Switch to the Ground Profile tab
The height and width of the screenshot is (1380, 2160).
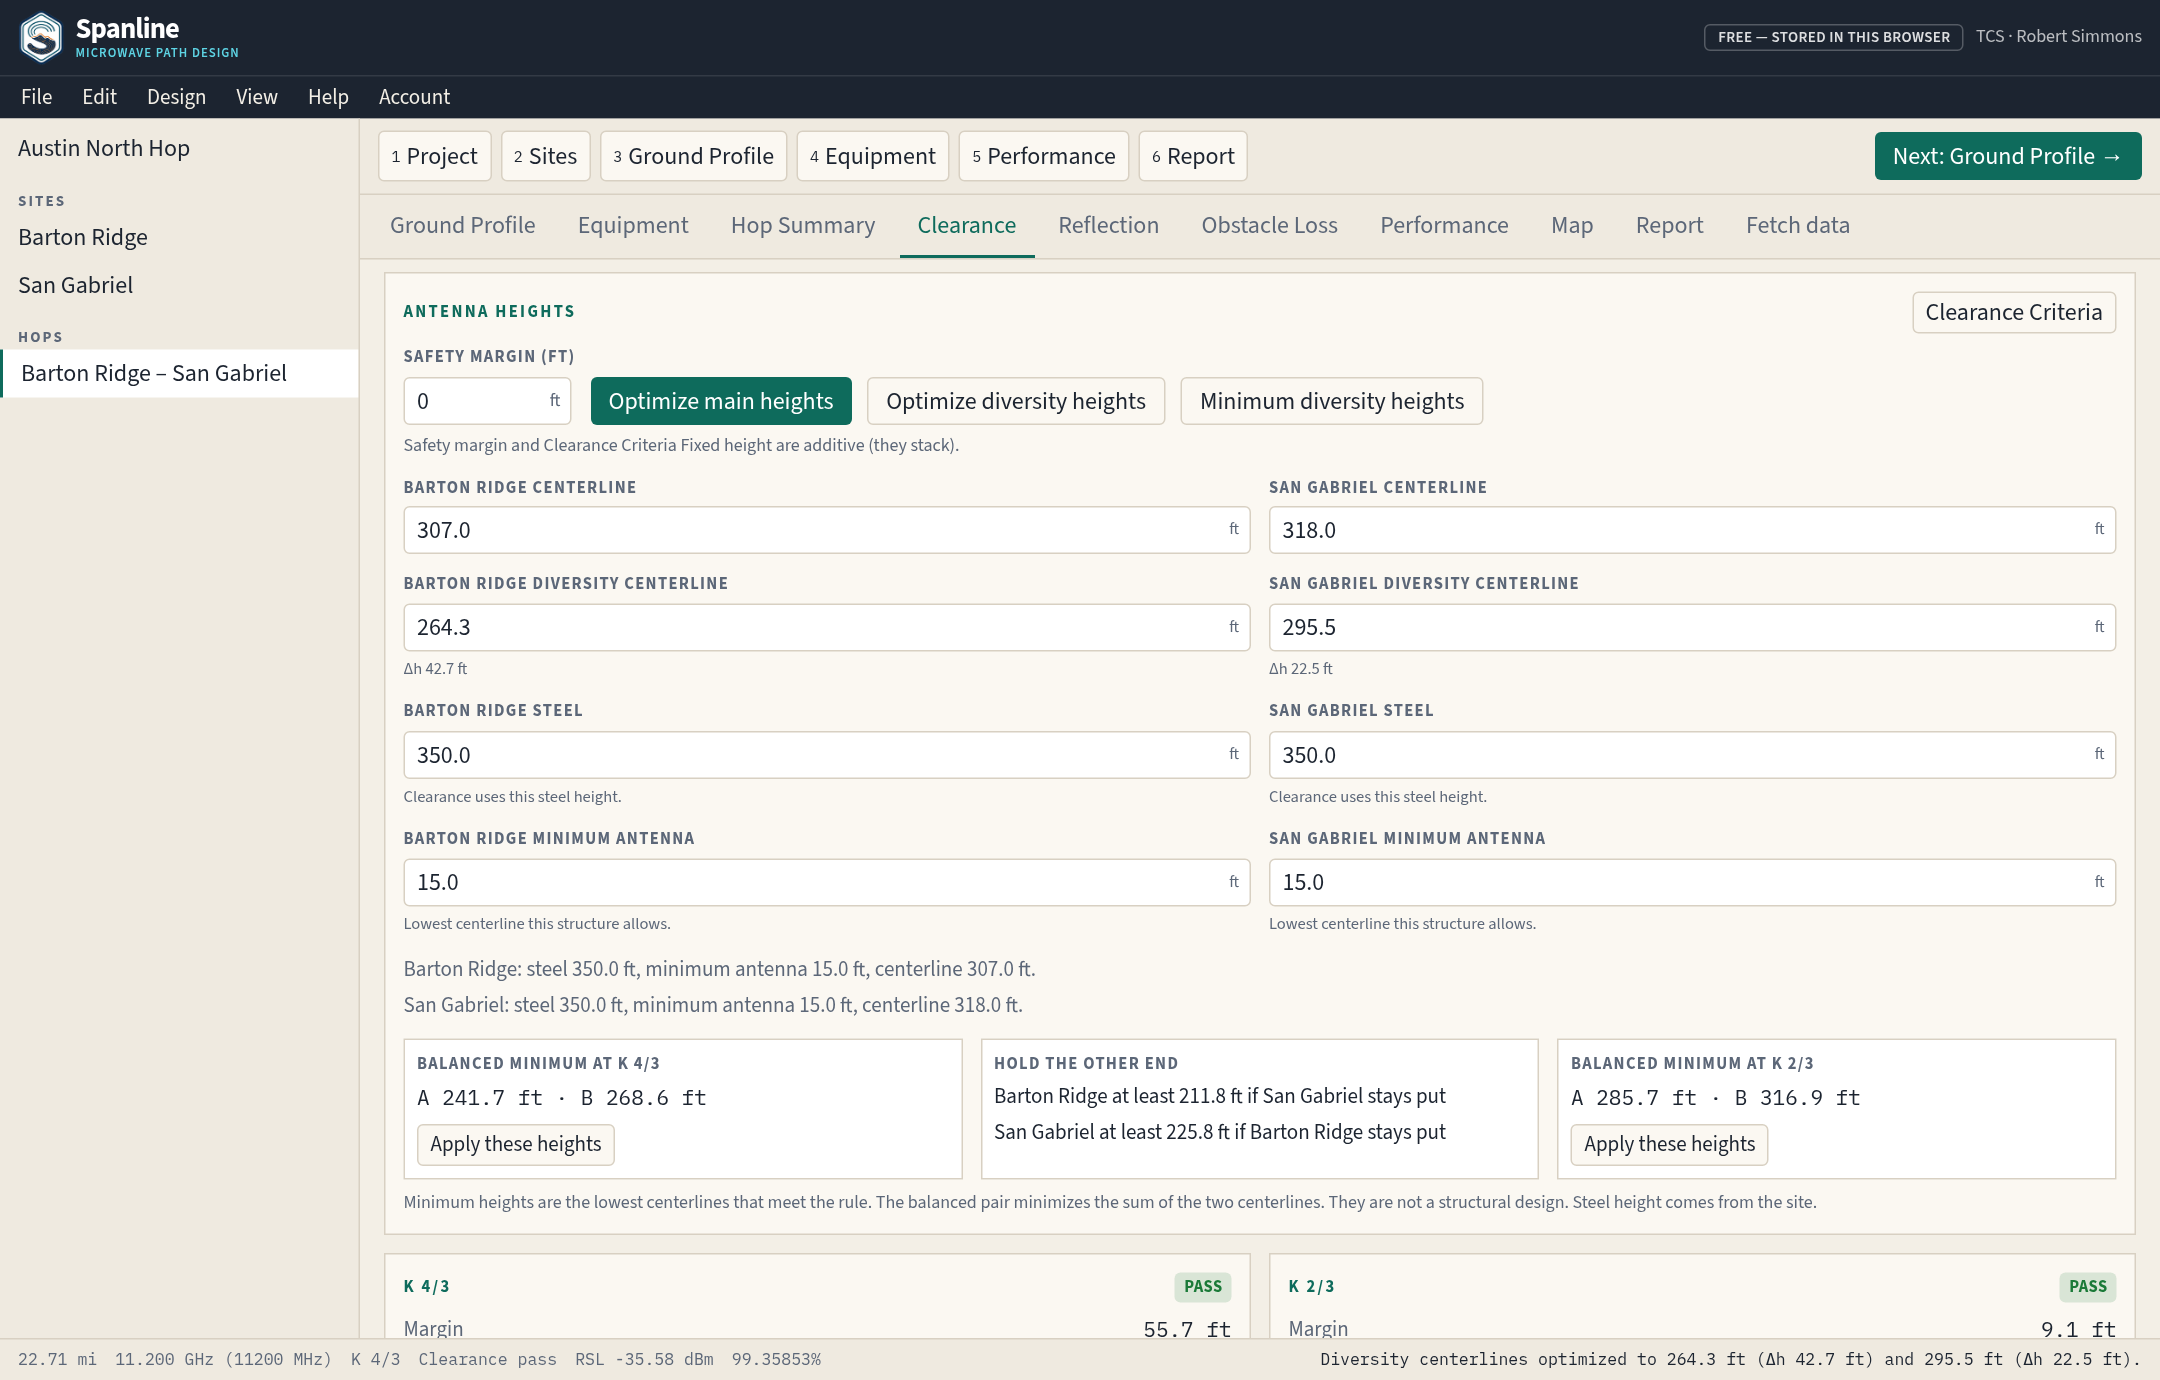[463, 226]
